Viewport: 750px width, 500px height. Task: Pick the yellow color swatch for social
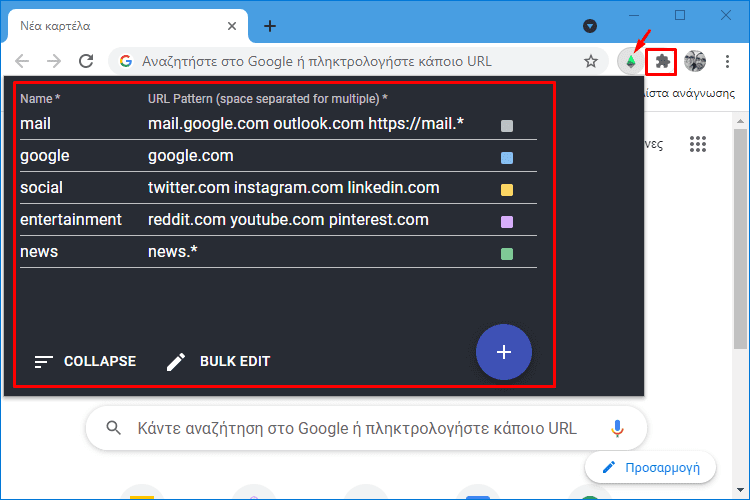coord(507,190)
